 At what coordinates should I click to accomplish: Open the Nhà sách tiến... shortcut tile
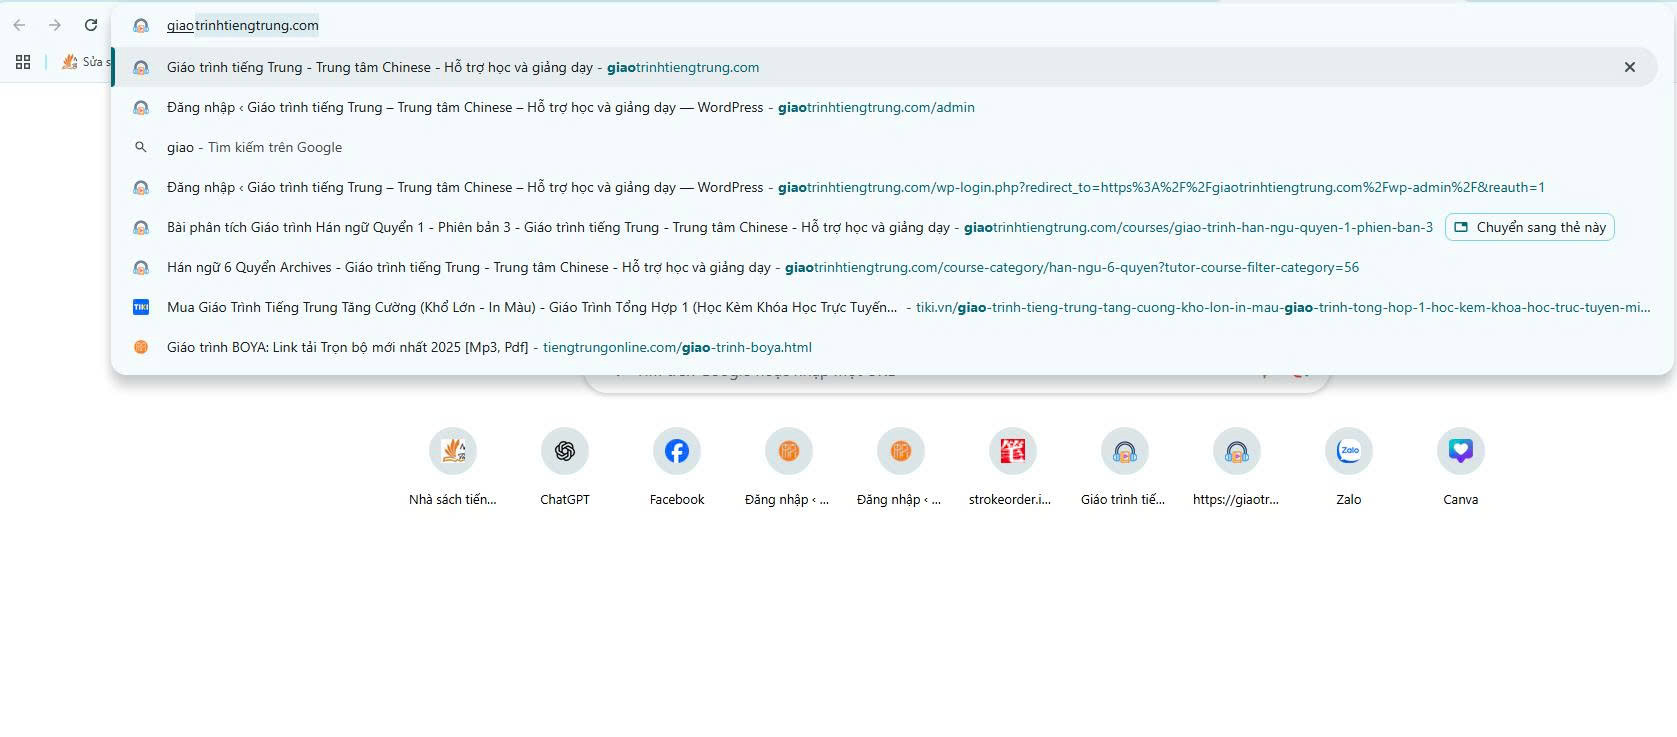click(x=453, y=452)
